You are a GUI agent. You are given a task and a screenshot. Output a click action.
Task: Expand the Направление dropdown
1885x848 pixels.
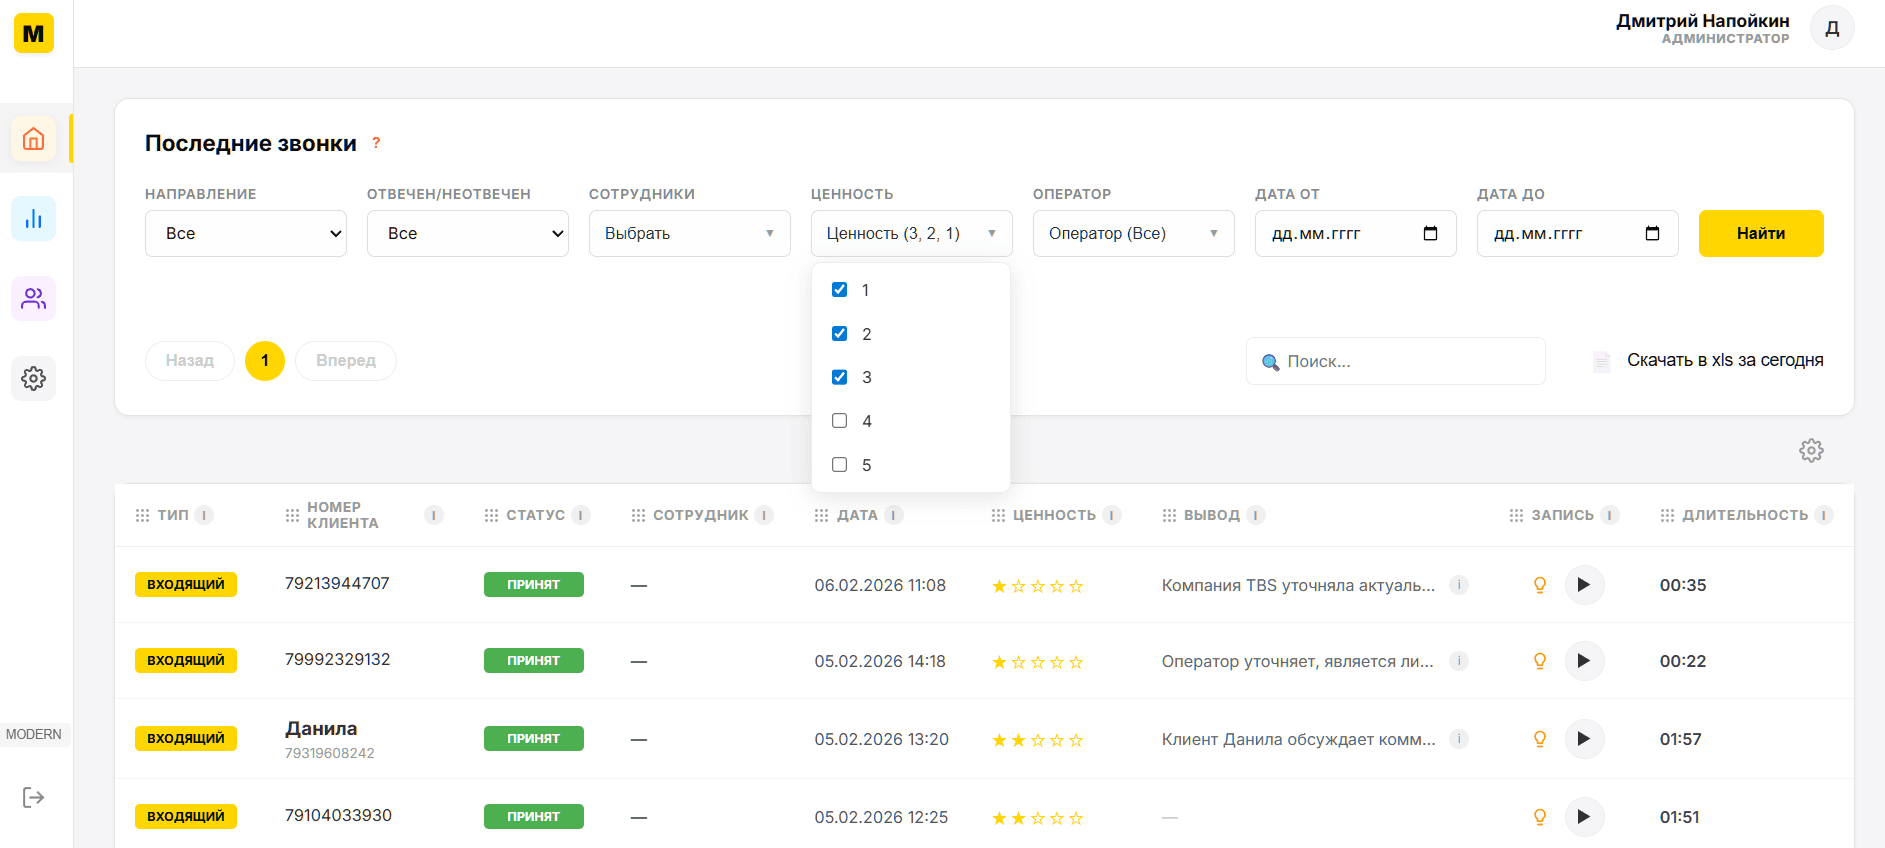(246, 234)
